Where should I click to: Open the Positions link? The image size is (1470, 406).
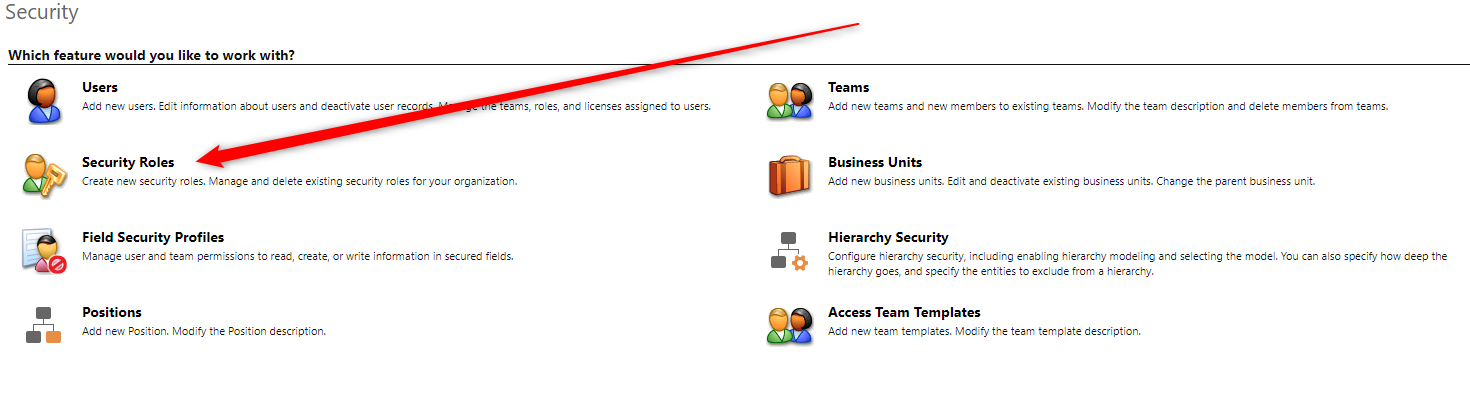(112, 312)
